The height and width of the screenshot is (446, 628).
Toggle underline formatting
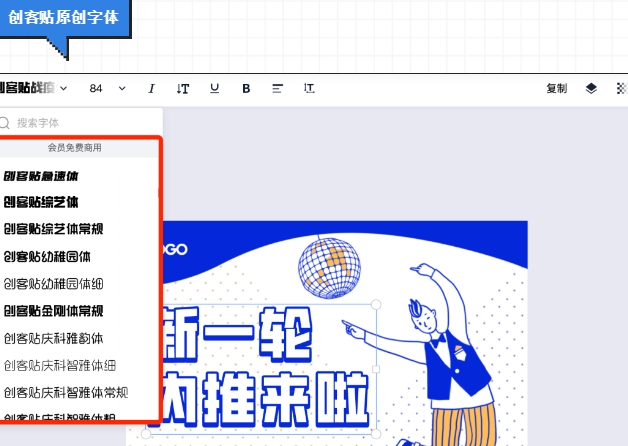click(x=215, y=88)
